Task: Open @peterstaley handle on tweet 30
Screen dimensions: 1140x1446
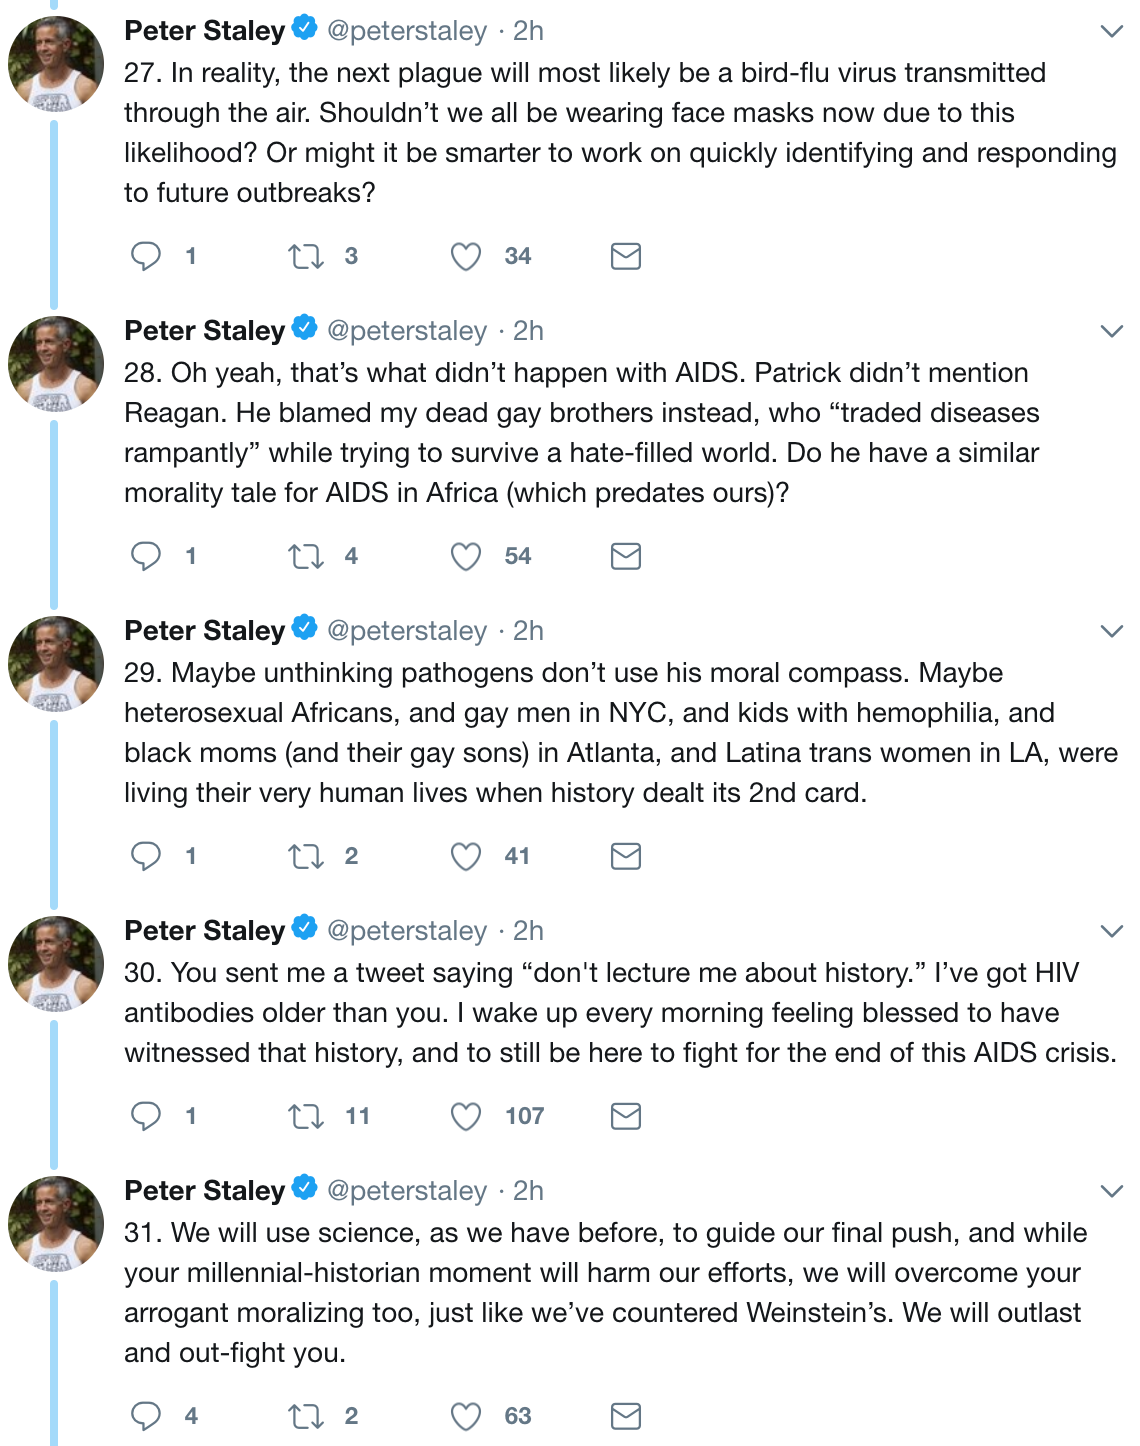Action: [407, 931]
